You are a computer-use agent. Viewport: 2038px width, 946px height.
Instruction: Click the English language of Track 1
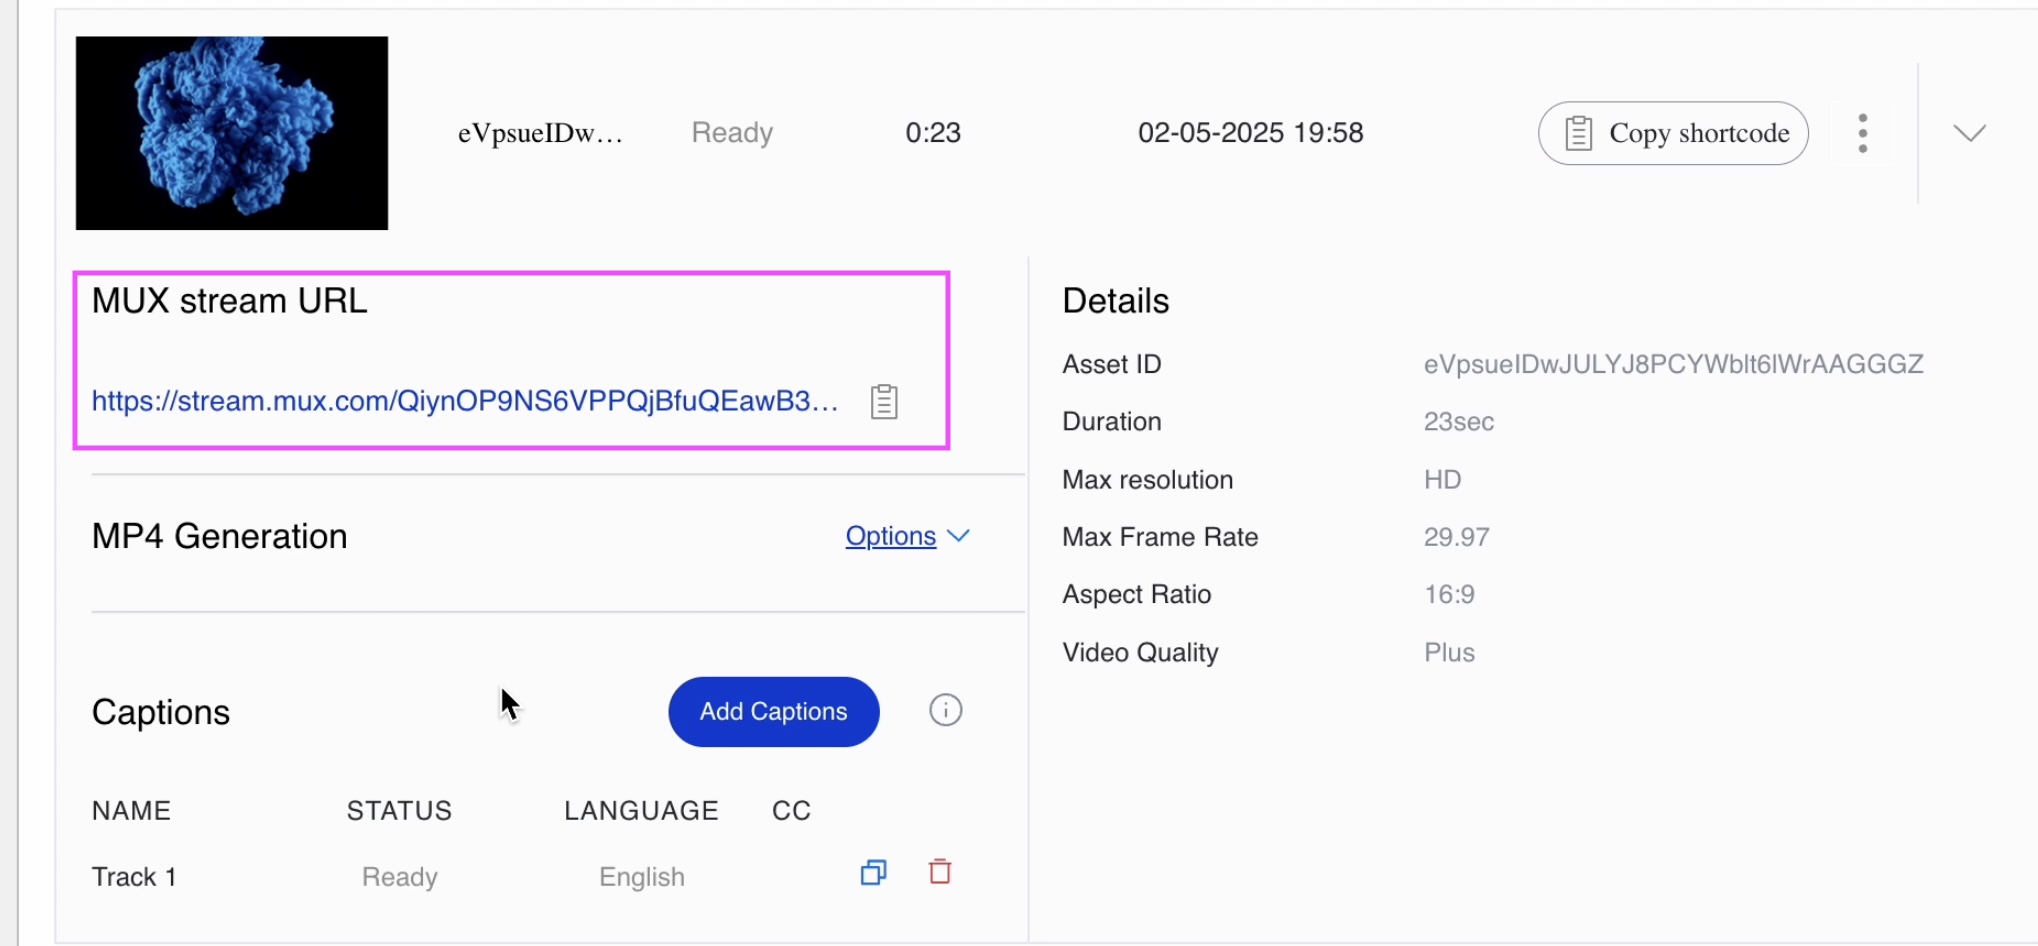(x=641, y=877)
